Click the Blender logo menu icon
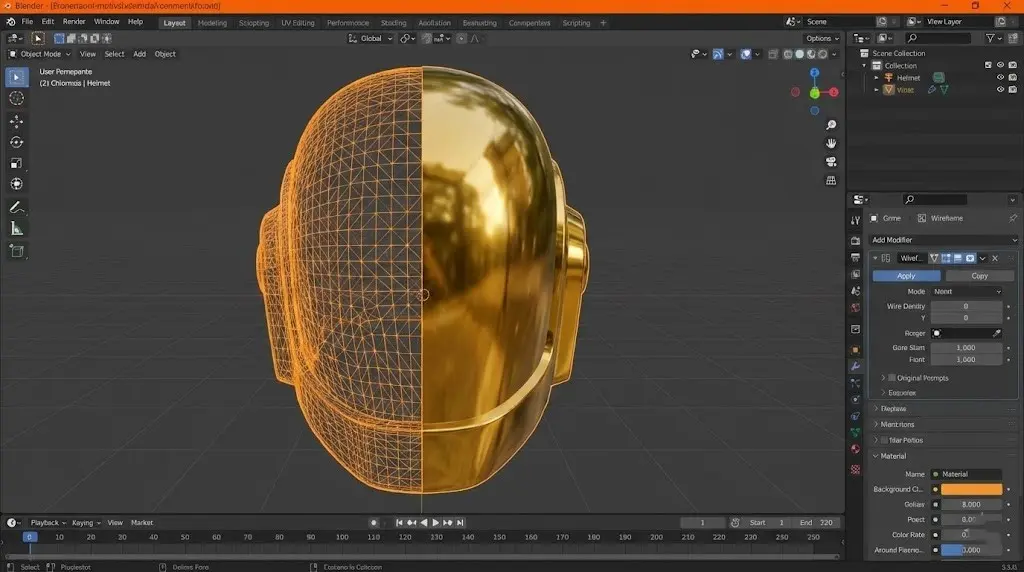The height and width of the screenshot is (572, 1024). click(x=10, y=22)
